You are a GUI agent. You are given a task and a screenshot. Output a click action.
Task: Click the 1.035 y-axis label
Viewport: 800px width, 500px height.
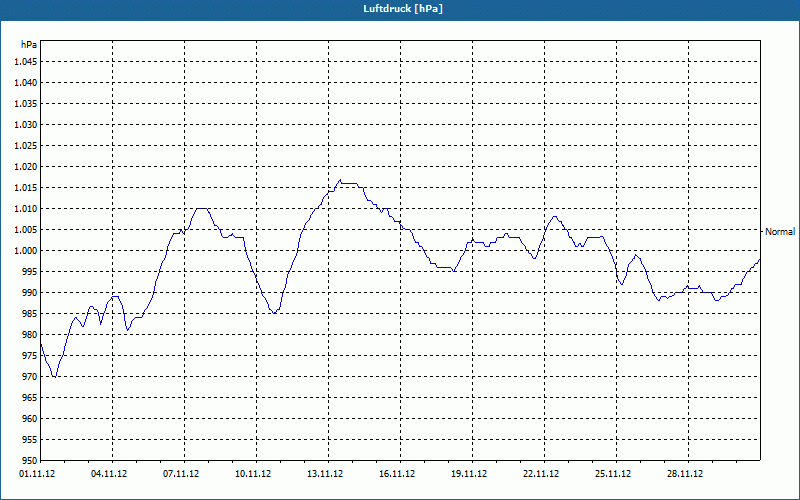[x=26, y=104]
